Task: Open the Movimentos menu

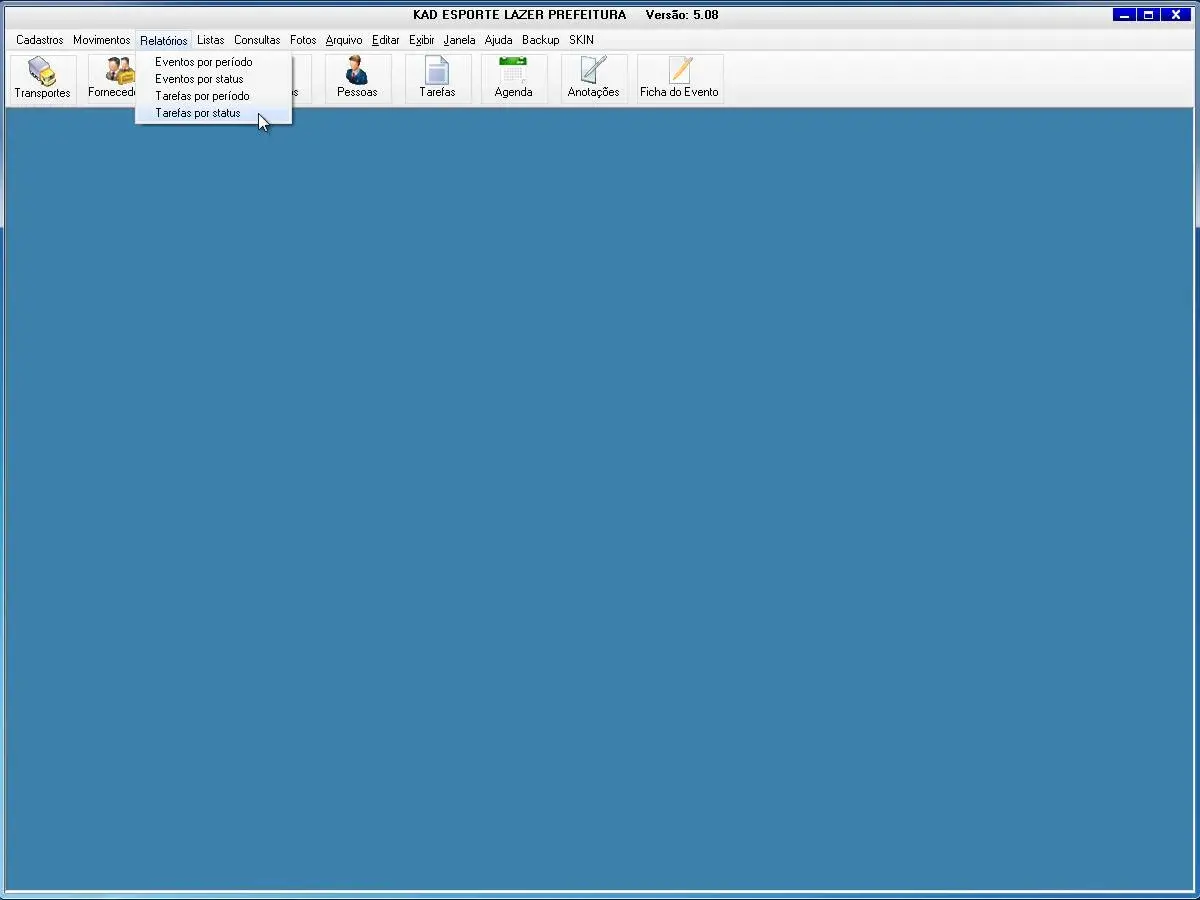Action: coord(101,40)
